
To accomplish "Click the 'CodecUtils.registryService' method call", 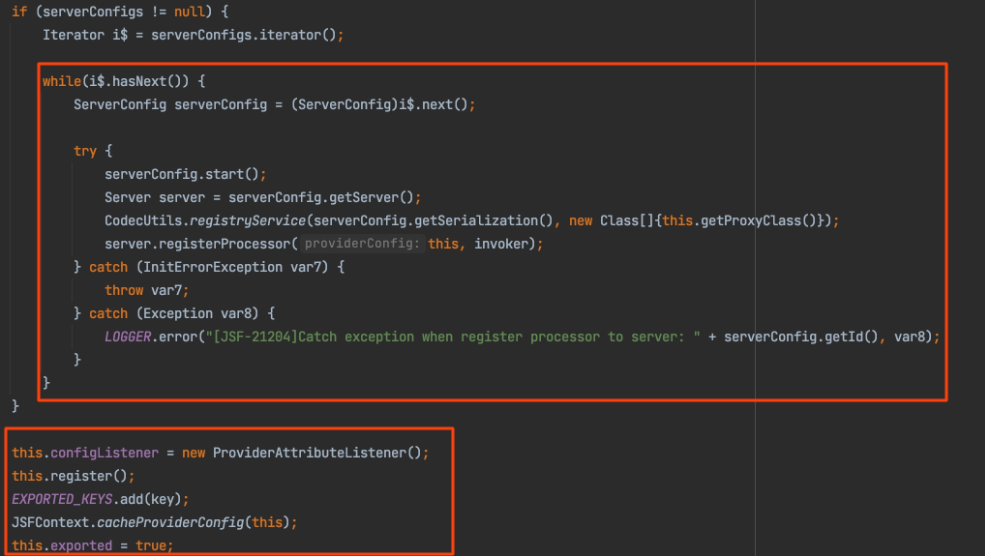I will (x=205, y=221).
